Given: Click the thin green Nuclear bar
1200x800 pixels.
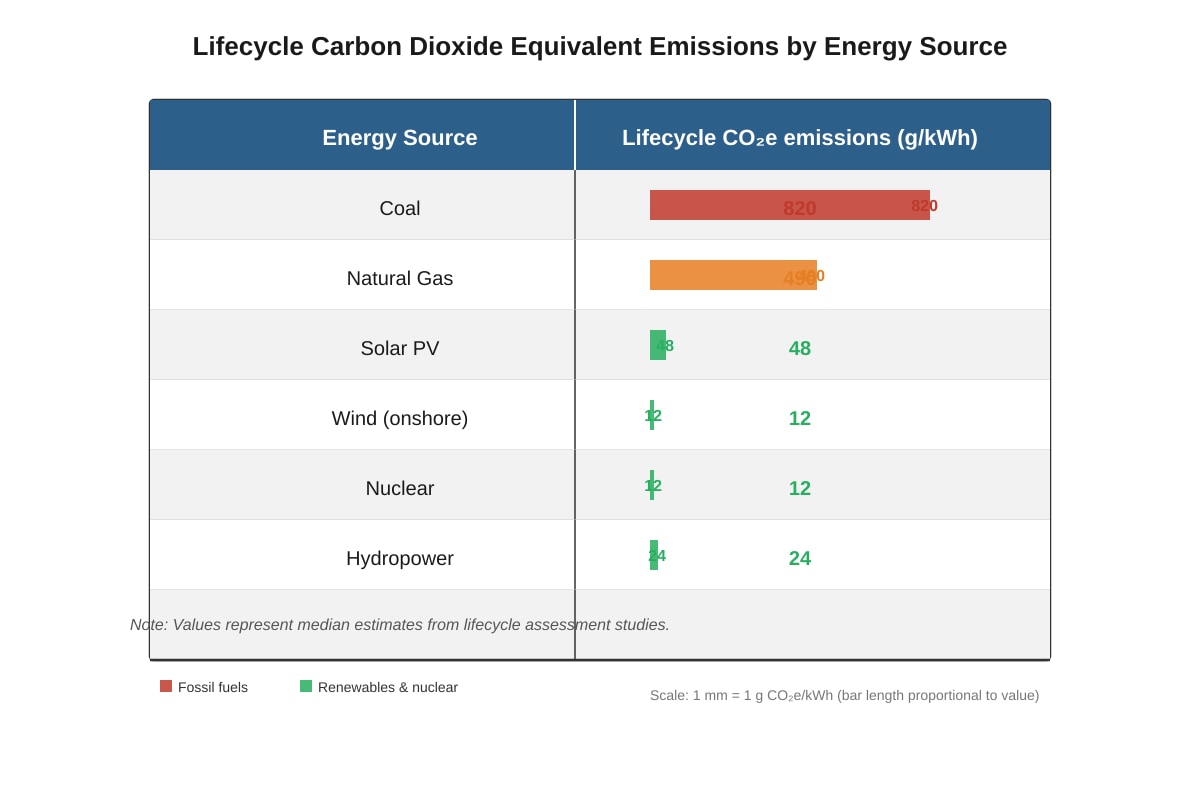Looking at the screenshot, I should tap(652, 485).
